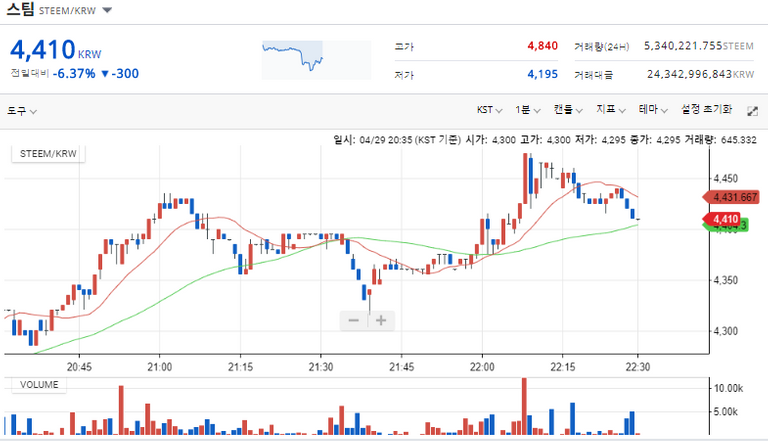Click the 4,450 price axis label
This screenshot has height=441, width=768.
pos(725,178)
